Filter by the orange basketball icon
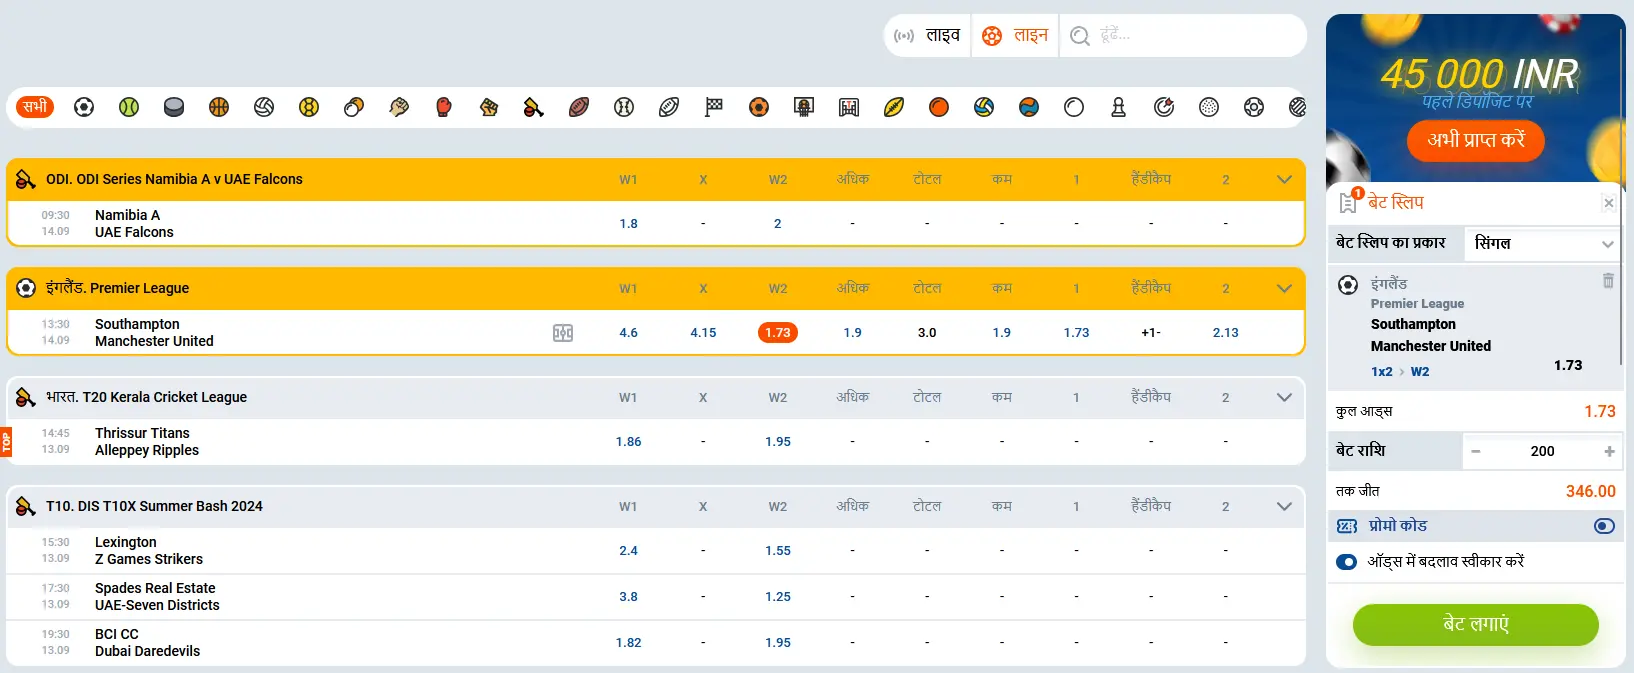The height and width of the screenshot is (673, 1634). click(219, 107)
